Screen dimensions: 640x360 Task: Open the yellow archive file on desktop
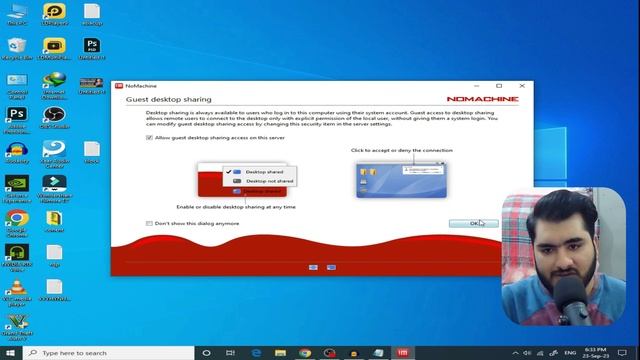pos(54,222)
